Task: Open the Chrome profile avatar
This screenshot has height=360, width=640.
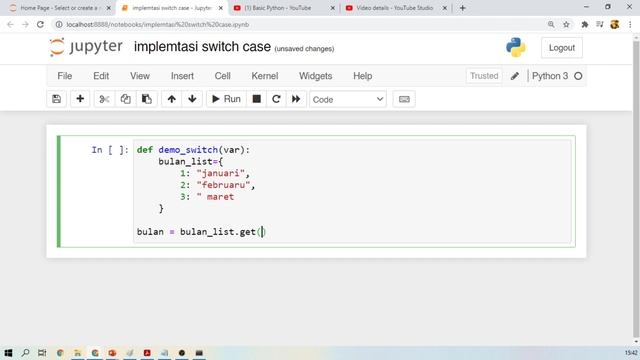Action: coord(615,24)
